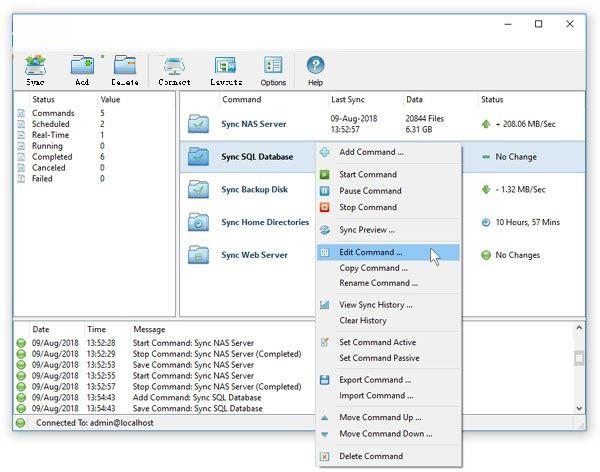
Task: Click the Sync Home Directories clock icon
Action: coord(199,222)
